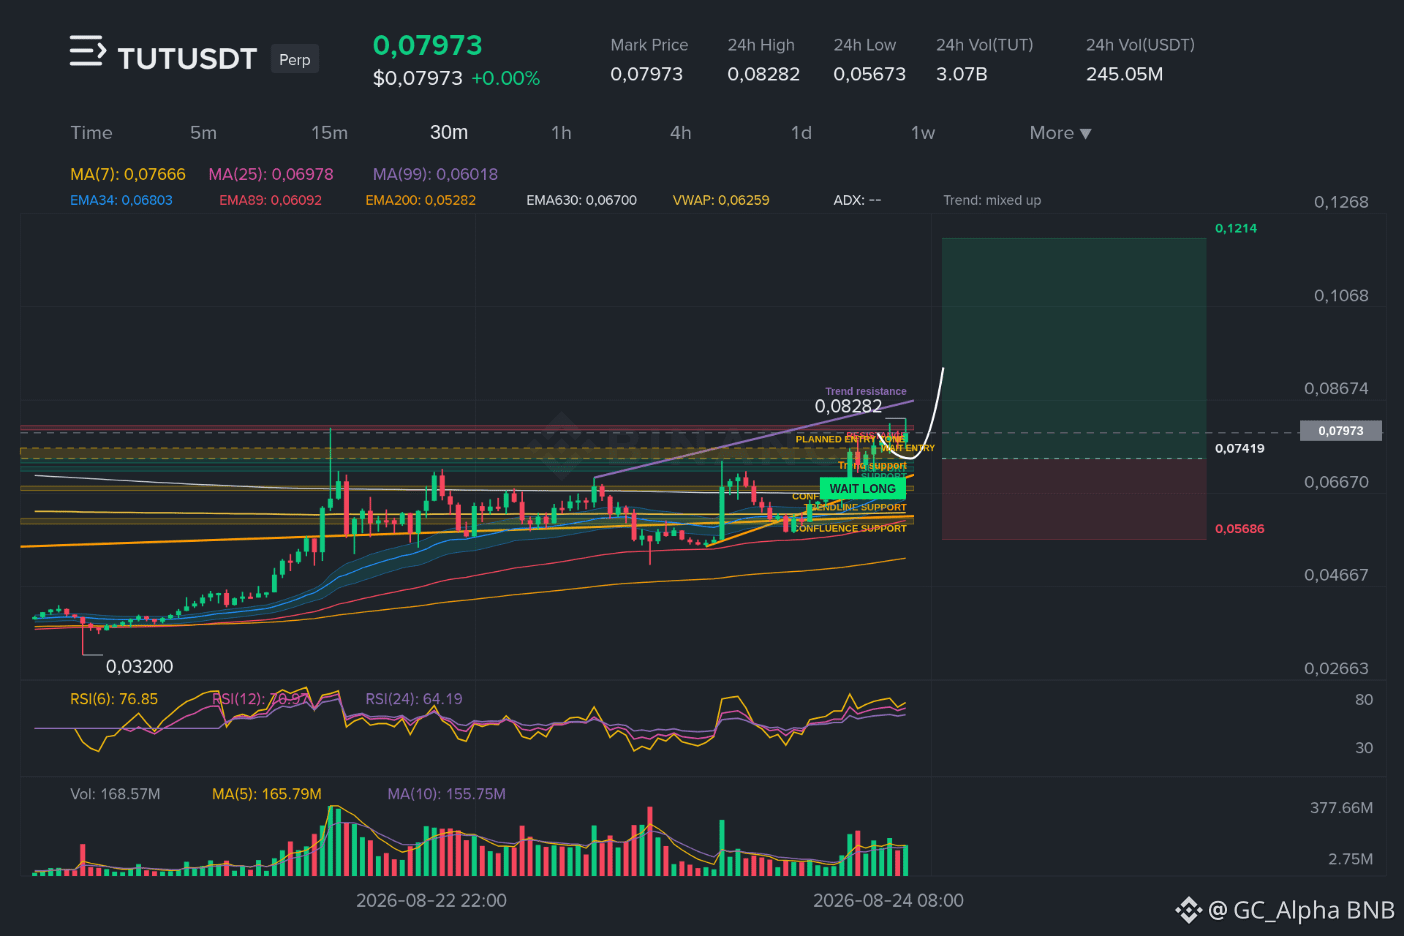Screen dimensions: 1404x936
Task: Click the RSI(24): 64.19 indicator label
Action: [x=414, y=699]
